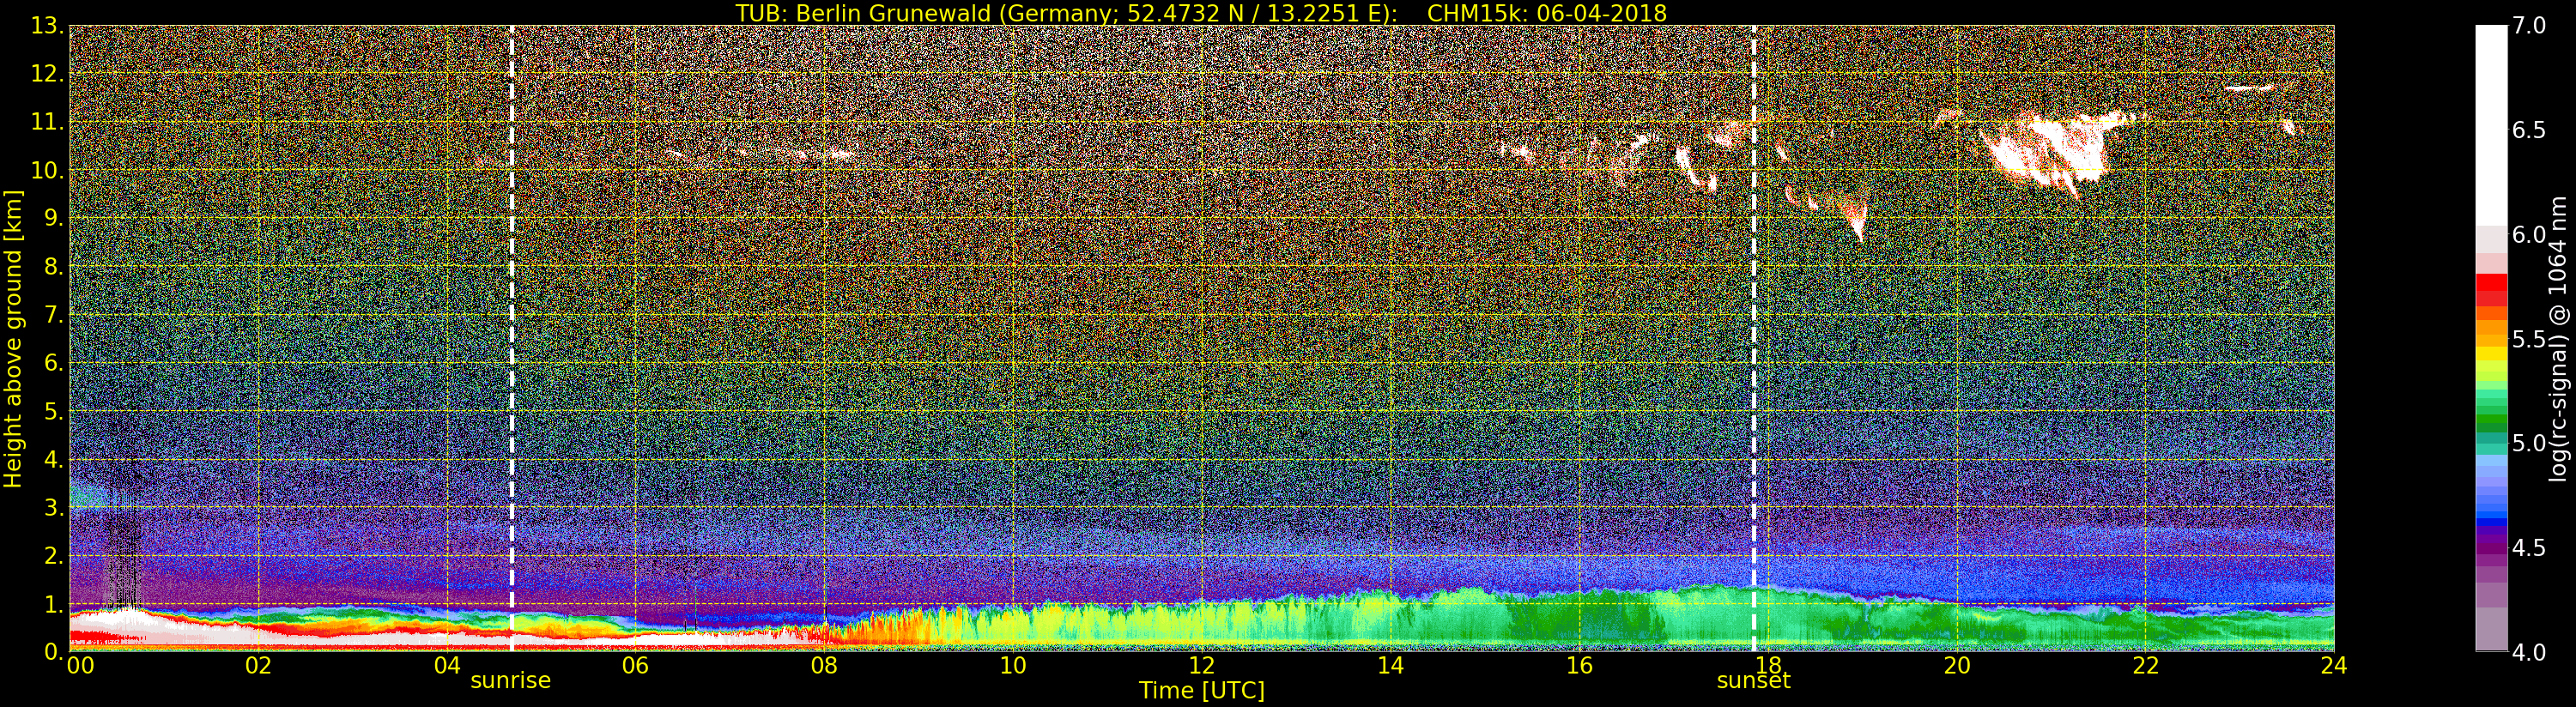Click the "18" time axis tick label

click(1768, 665)
